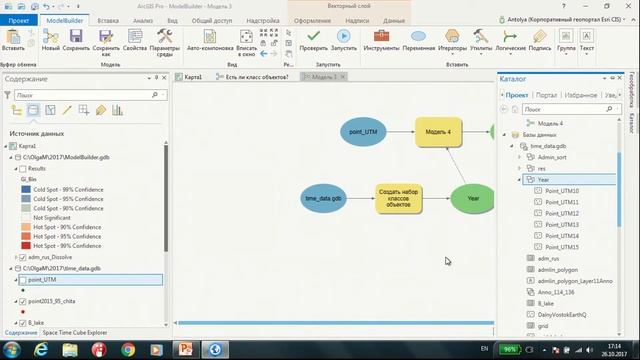The height and width of the screenshot is (360, 640).
Task: Open model Свойства properties
Action: click(135, 40)
